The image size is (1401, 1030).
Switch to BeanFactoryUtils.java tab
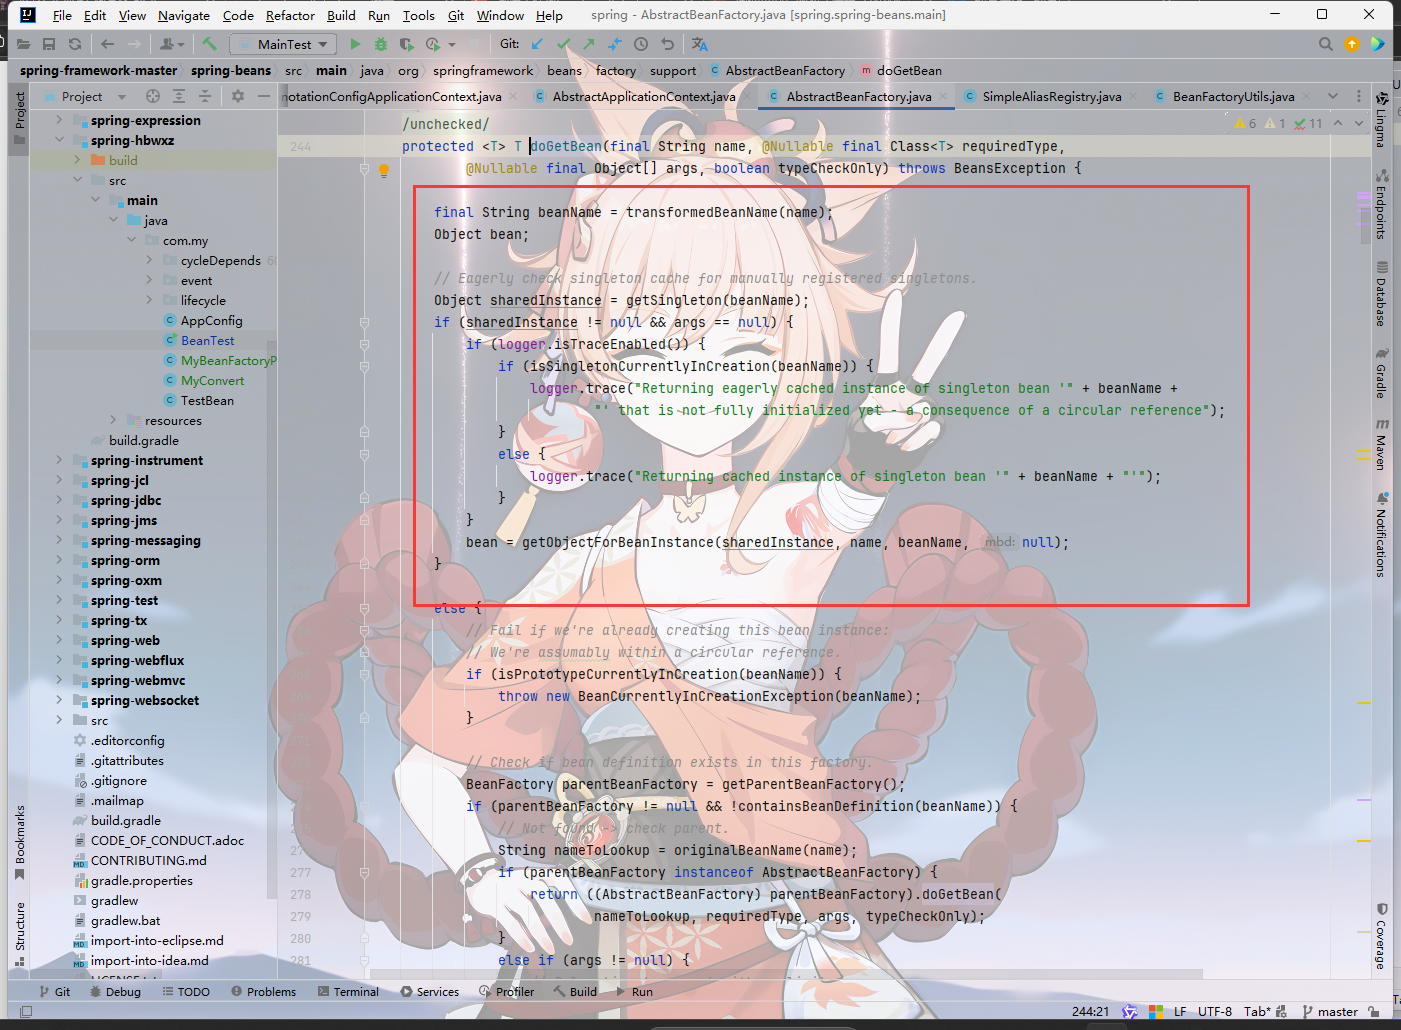click(x=1233, y=96)
